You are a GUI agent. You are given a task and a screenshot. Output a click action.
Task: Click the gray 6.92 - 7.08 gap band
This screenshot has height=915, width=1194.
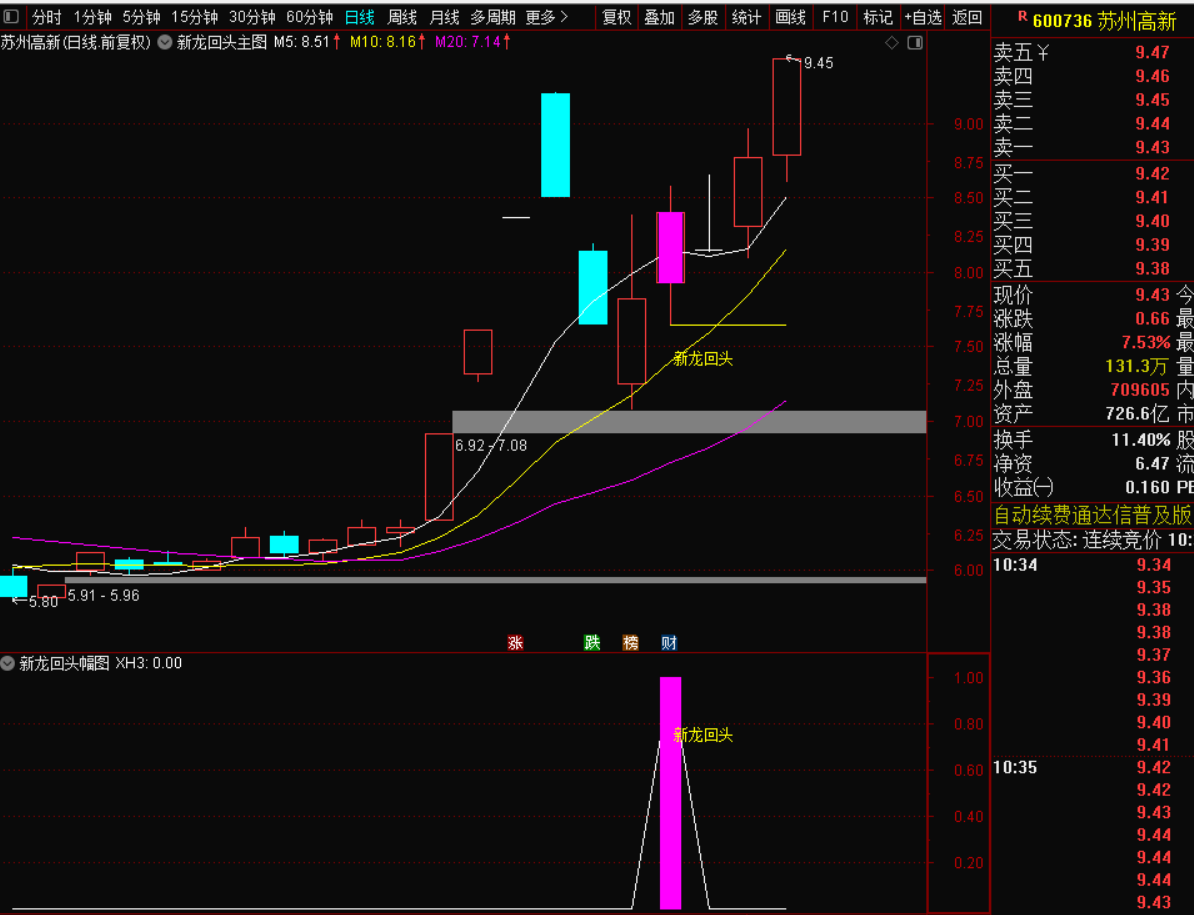tap(689, 422)
